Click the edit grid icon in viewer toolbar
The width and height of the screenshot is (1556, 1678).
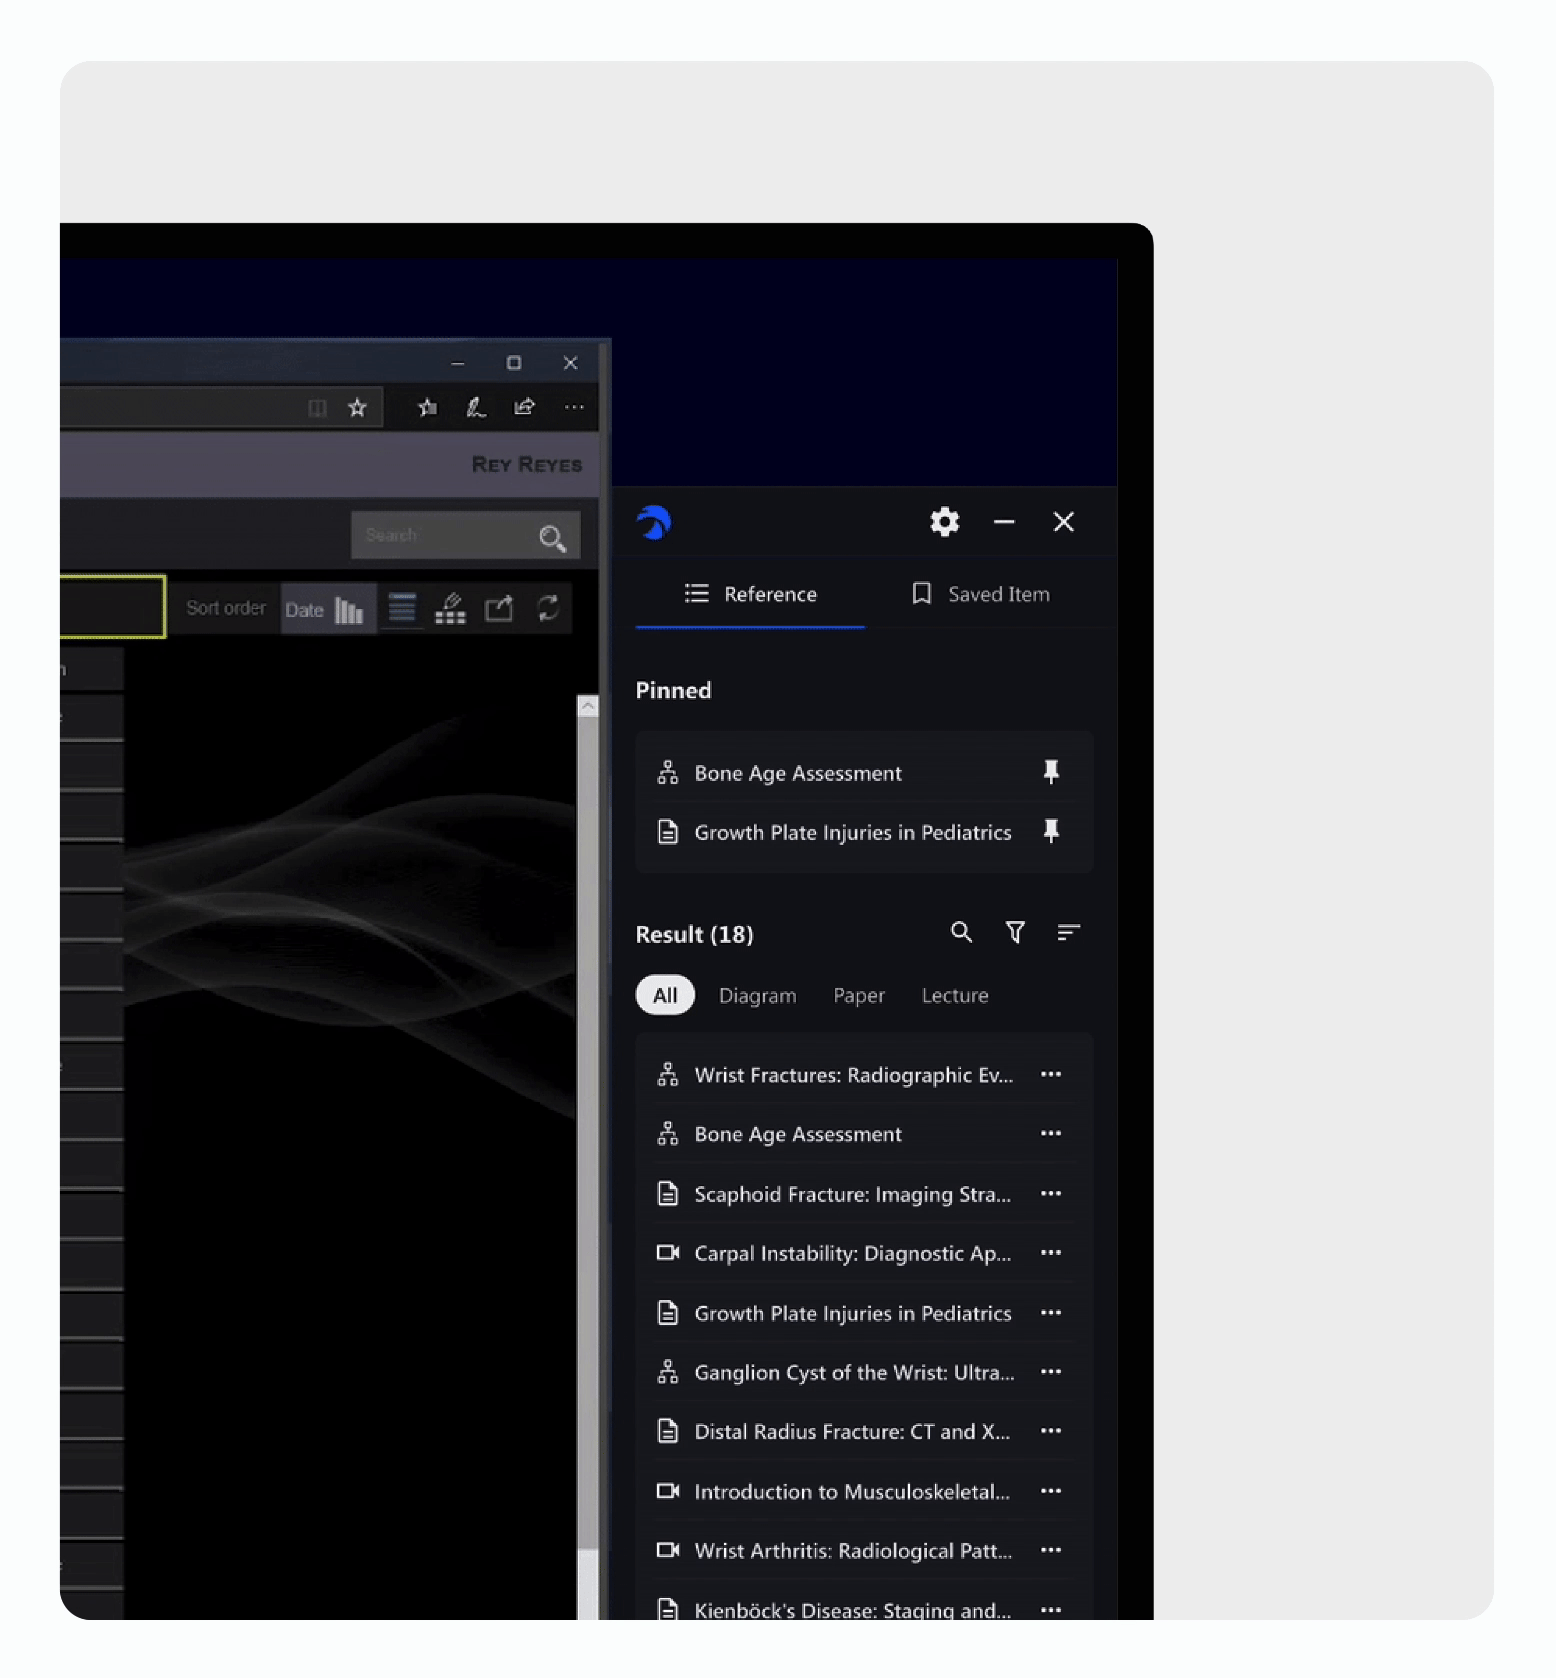click(x=451, y=608)
